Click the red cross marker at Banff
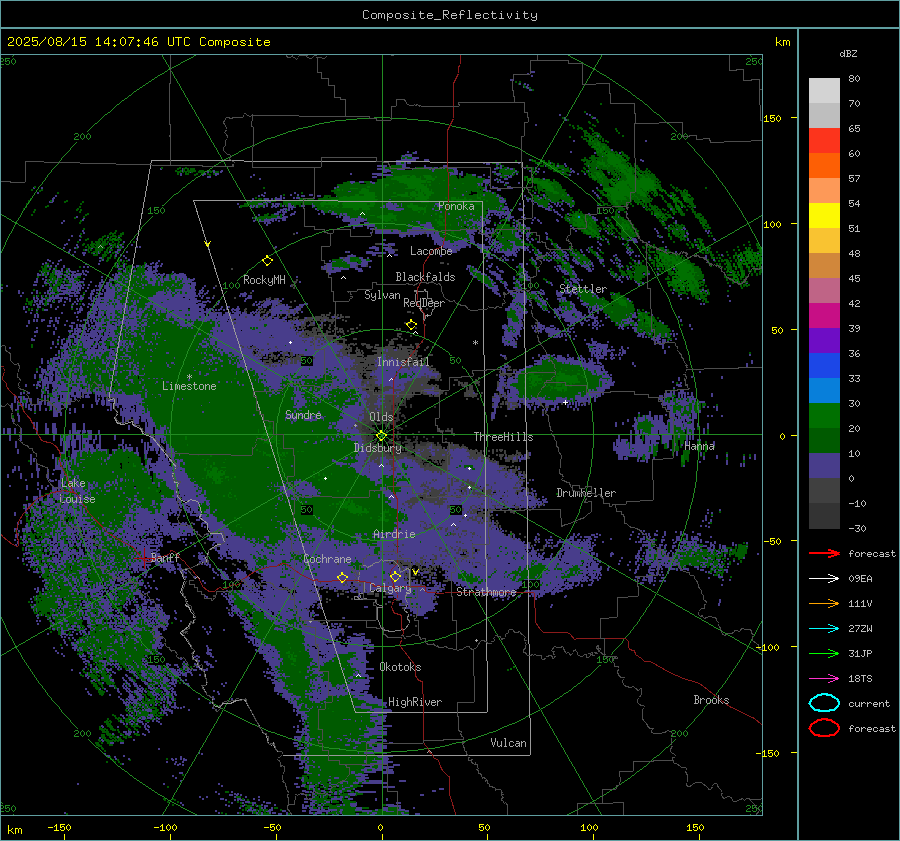This screenshot has width=900, height=841. (143, 558)
